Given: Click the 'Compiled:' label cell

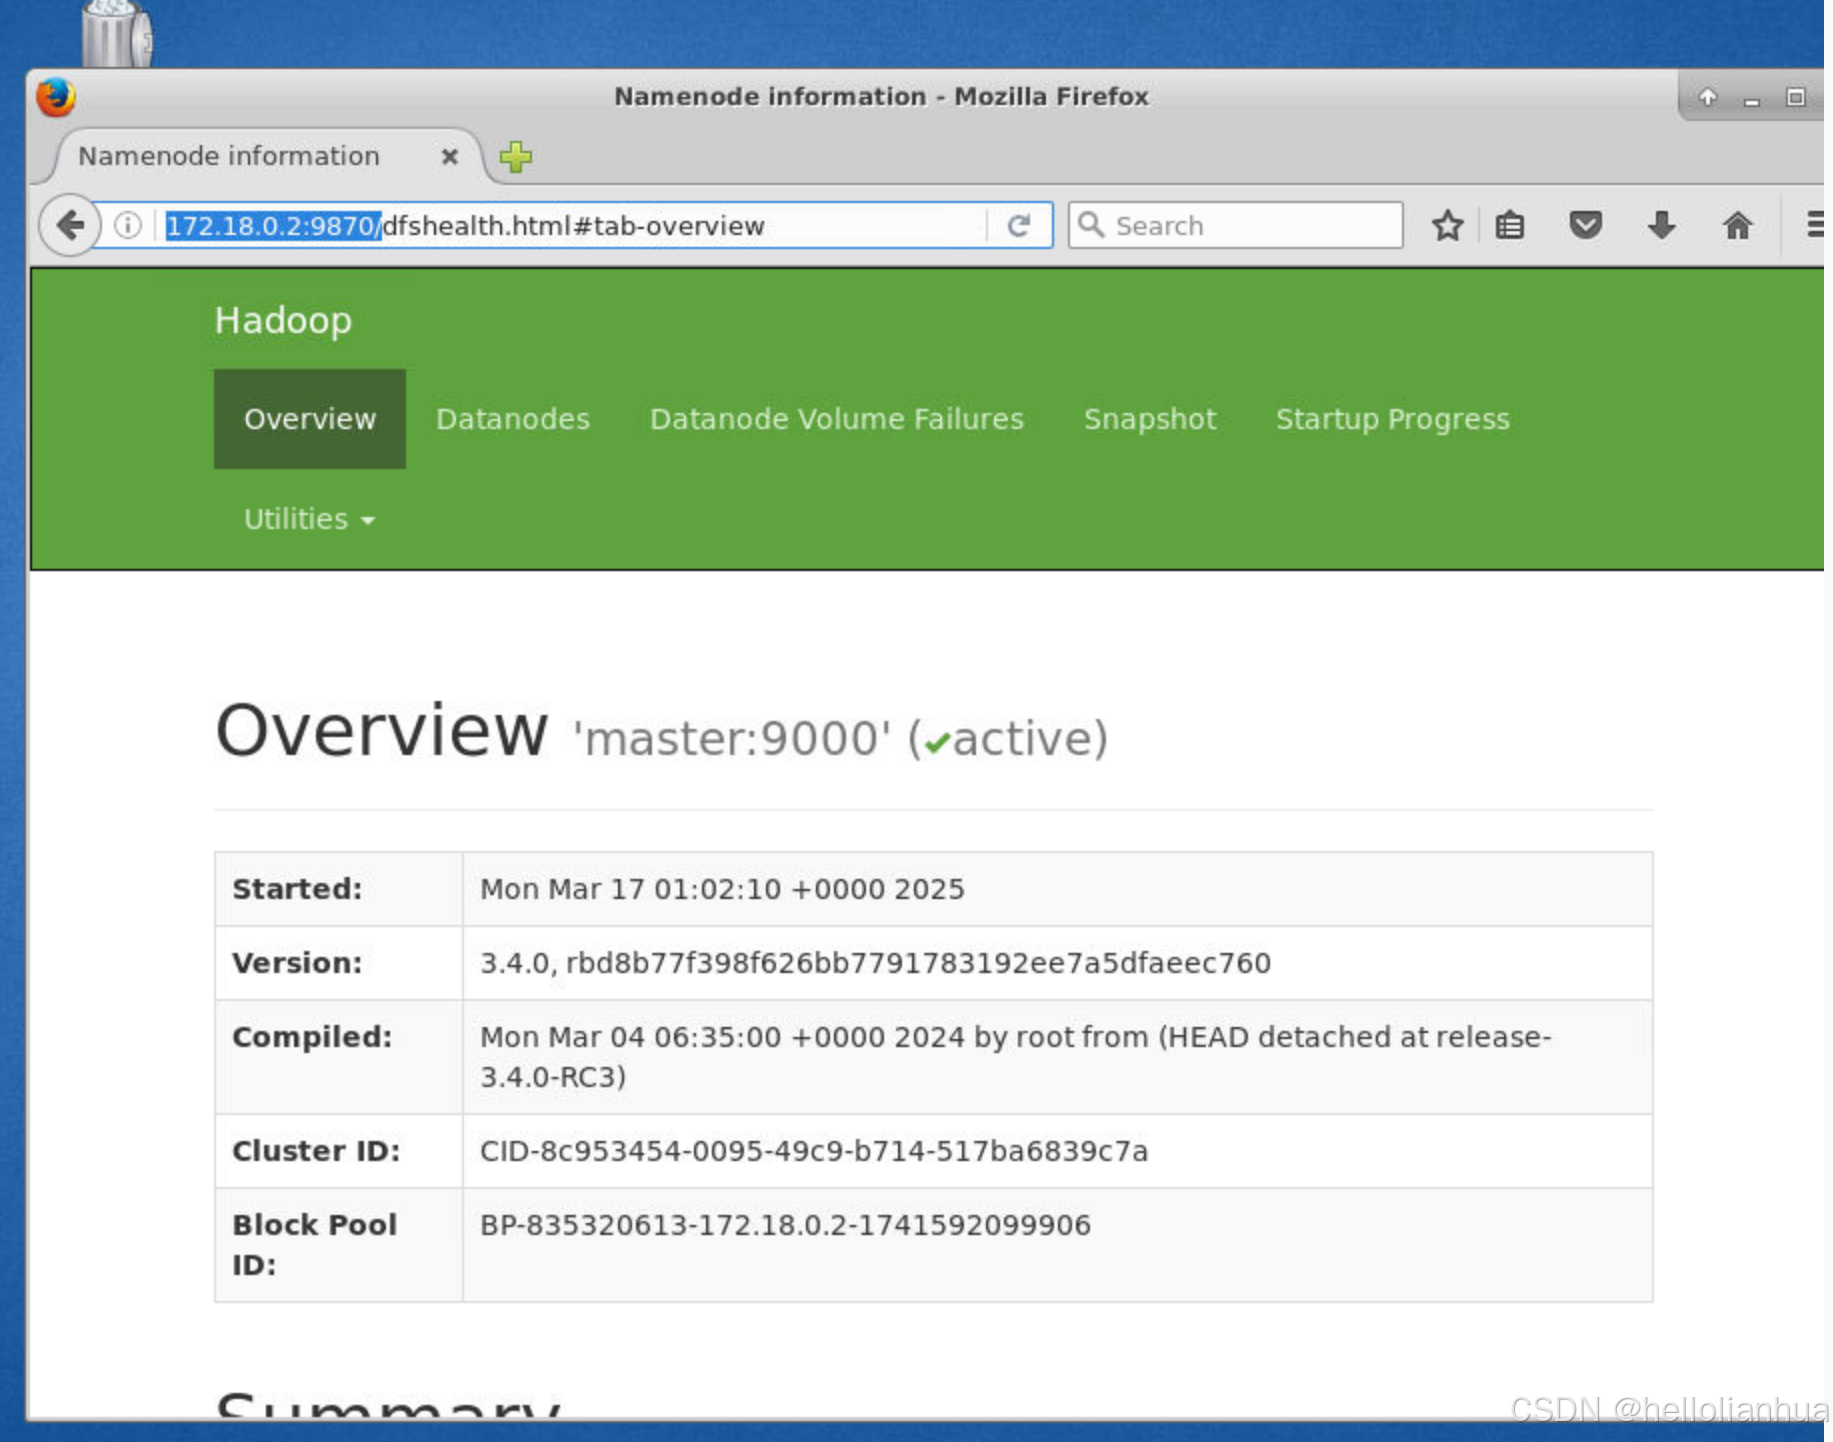Looking at the screenshot, I should click(x=338, y=1057).
